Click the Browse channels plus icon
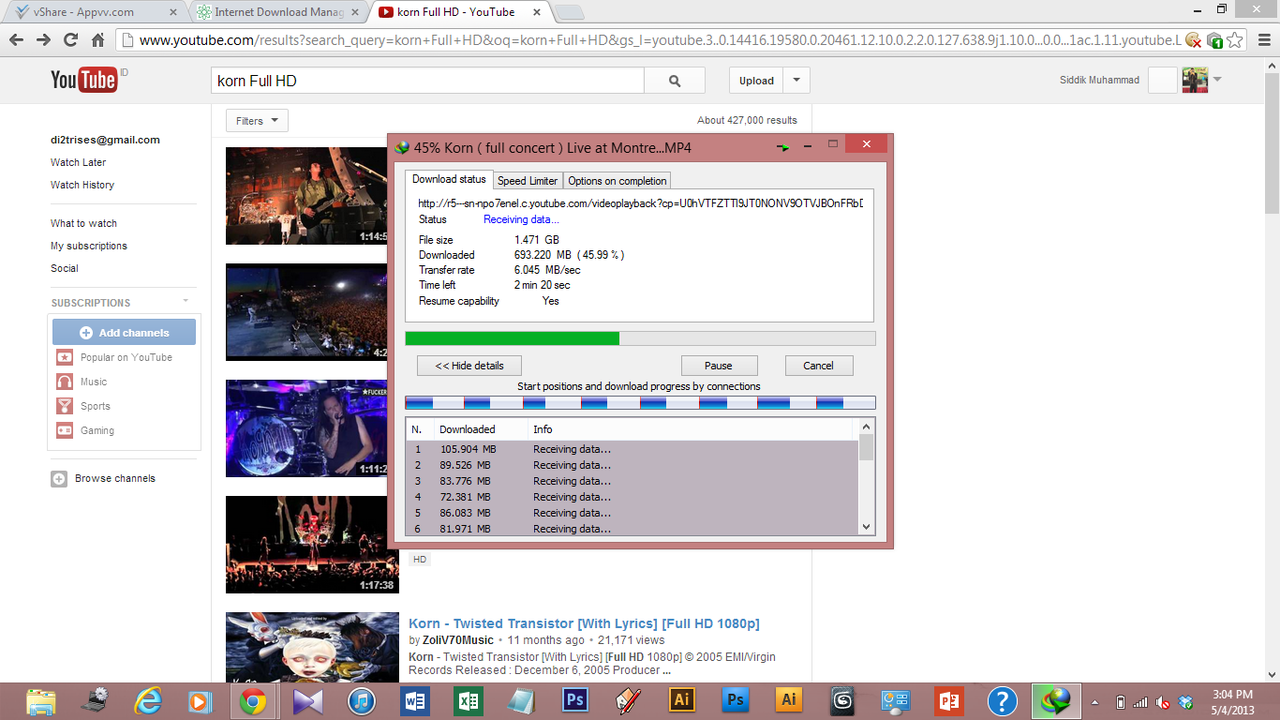 click(x=59, y=479)
